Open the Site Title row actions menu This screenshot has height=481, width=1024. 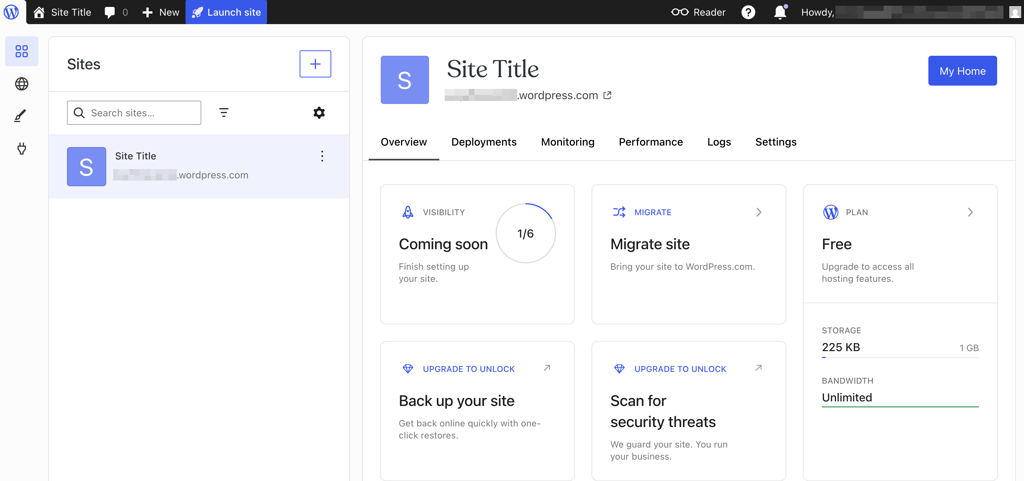tap(321, 156)
